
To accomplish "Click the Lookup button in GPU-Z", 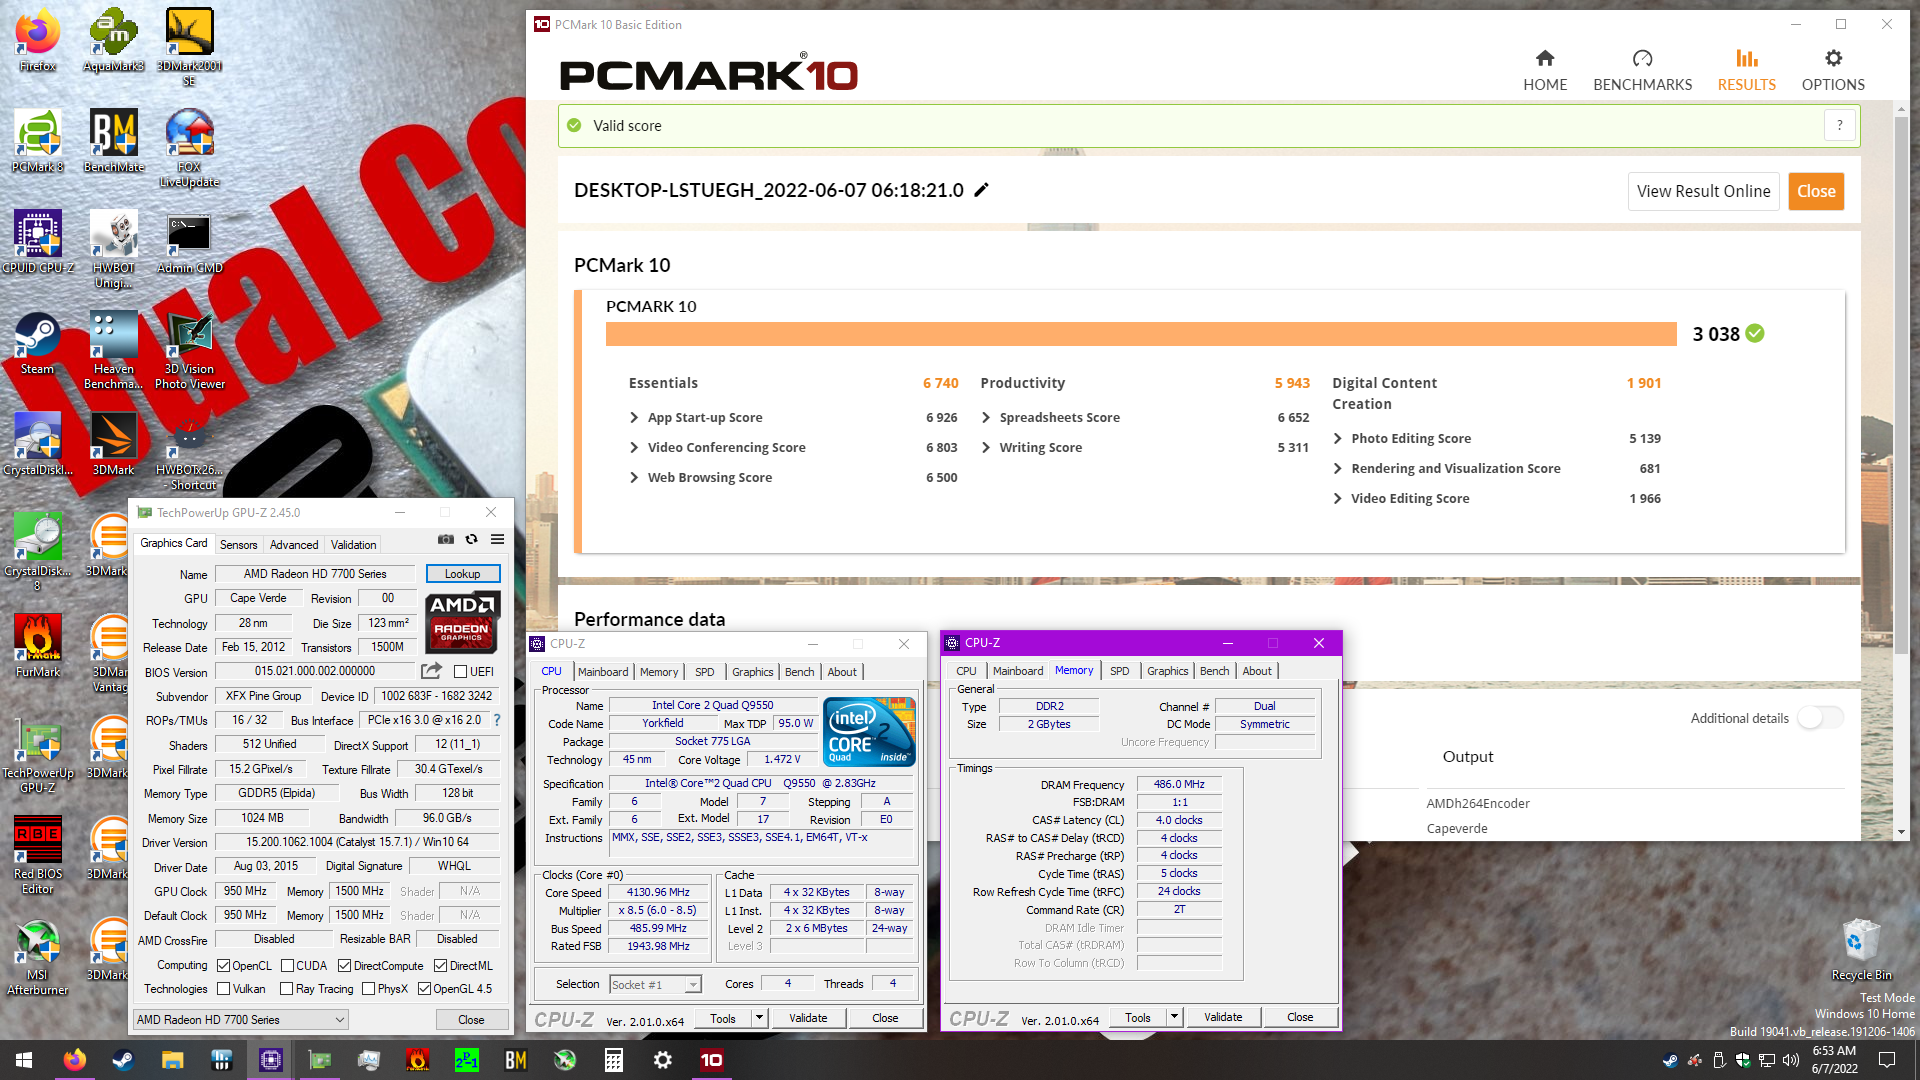I will [x=462, y=574].
